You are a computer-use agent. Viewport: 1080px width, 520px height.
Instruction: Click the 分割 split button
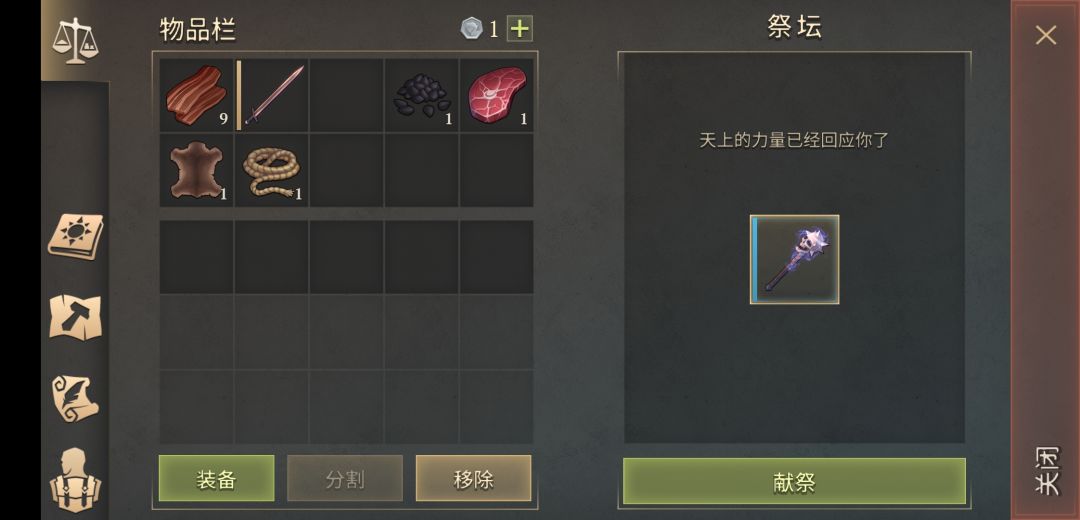tap(345, 479)
